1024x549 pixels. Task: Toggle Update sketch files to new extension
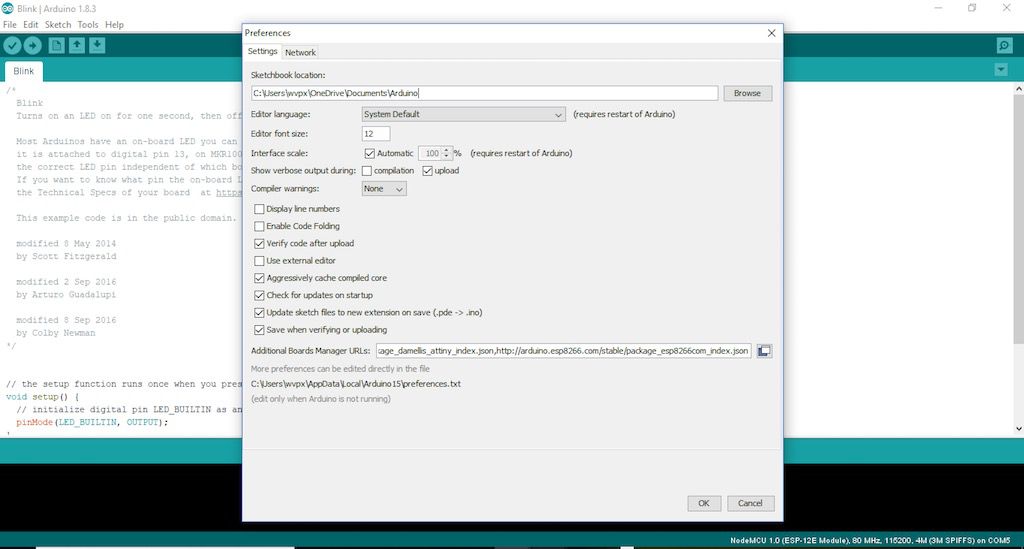click(259, 313)
